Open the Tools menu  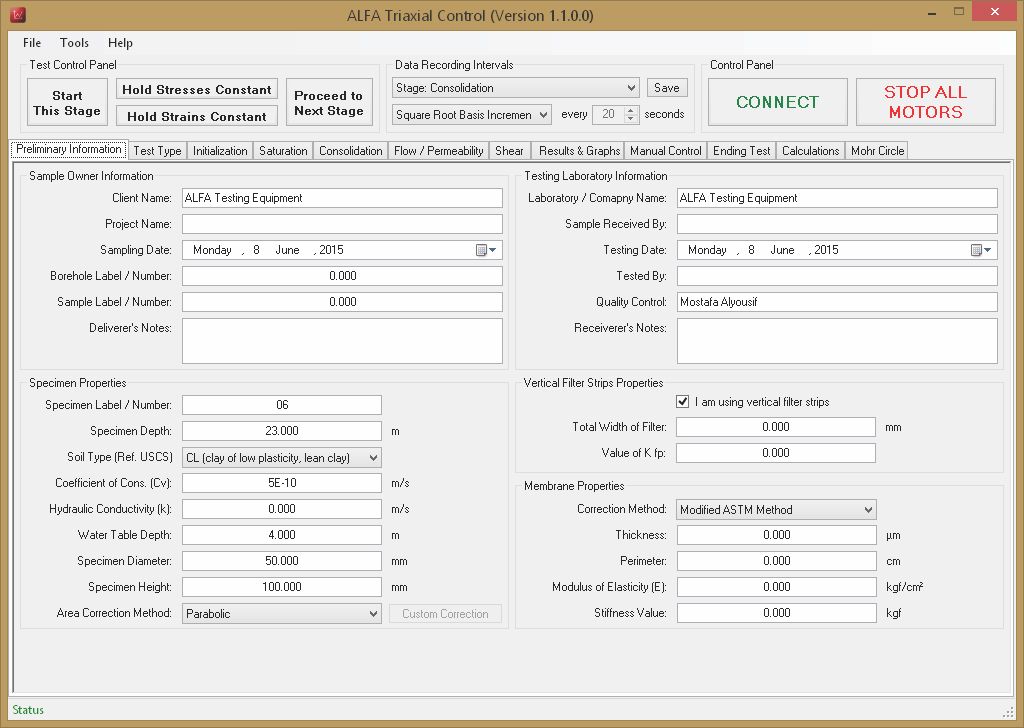point(74,42)
